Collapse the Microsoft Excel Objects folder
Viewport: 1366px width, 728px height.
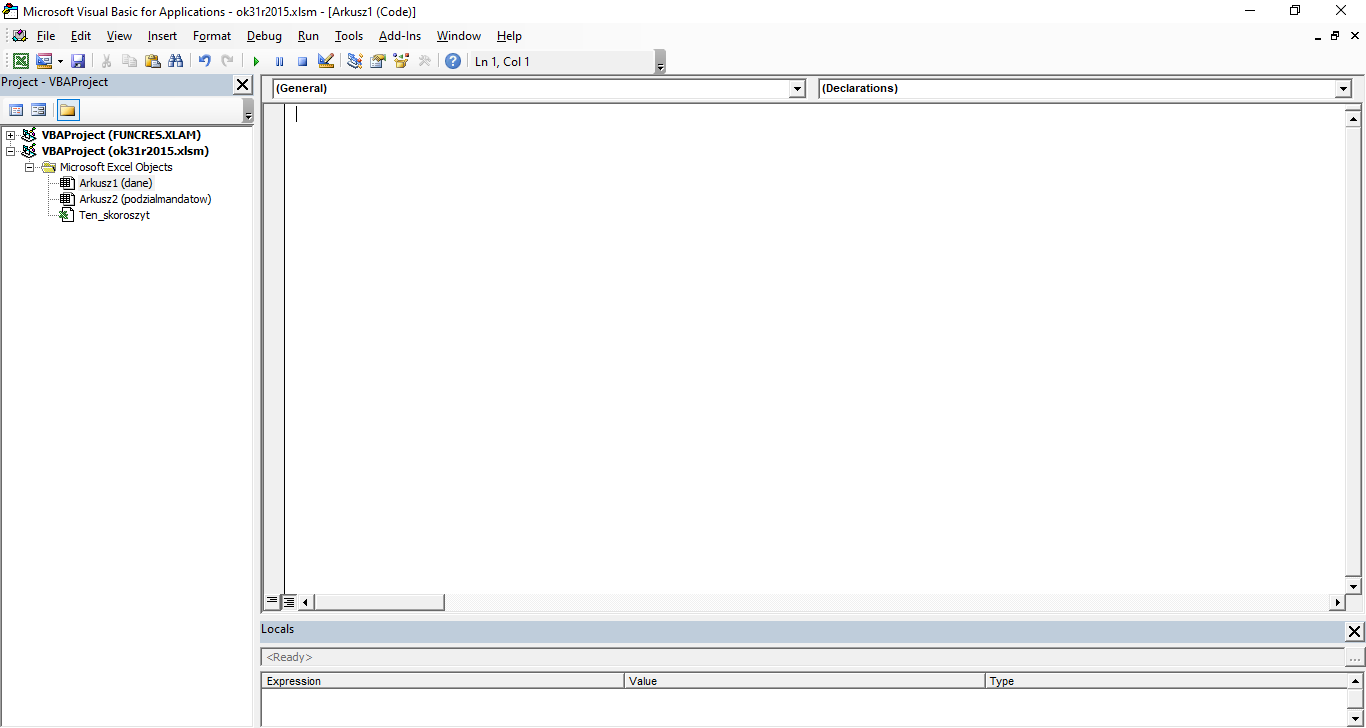pos(30,167)
